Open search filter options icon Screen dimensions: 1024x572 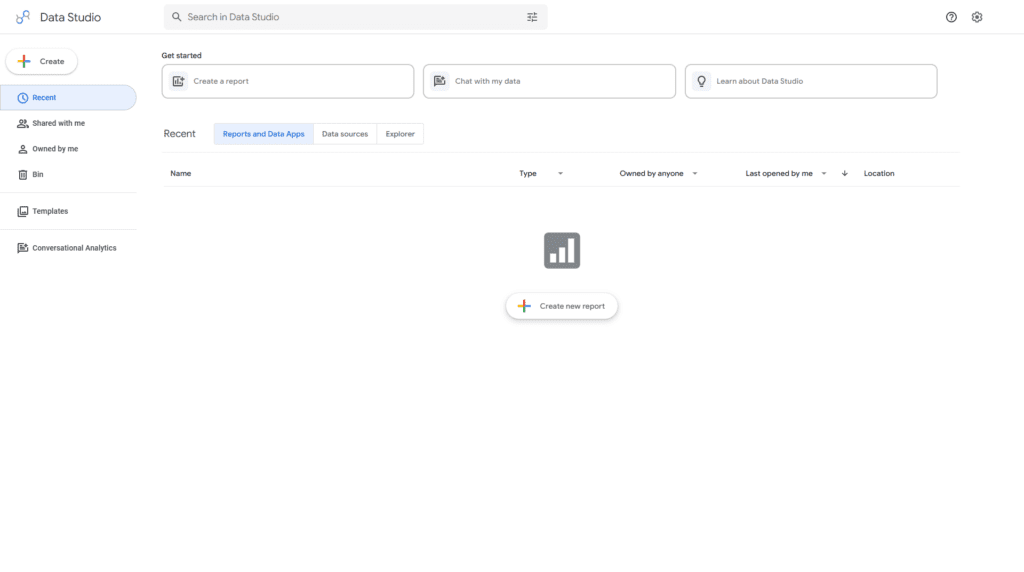tap(532, 17)
